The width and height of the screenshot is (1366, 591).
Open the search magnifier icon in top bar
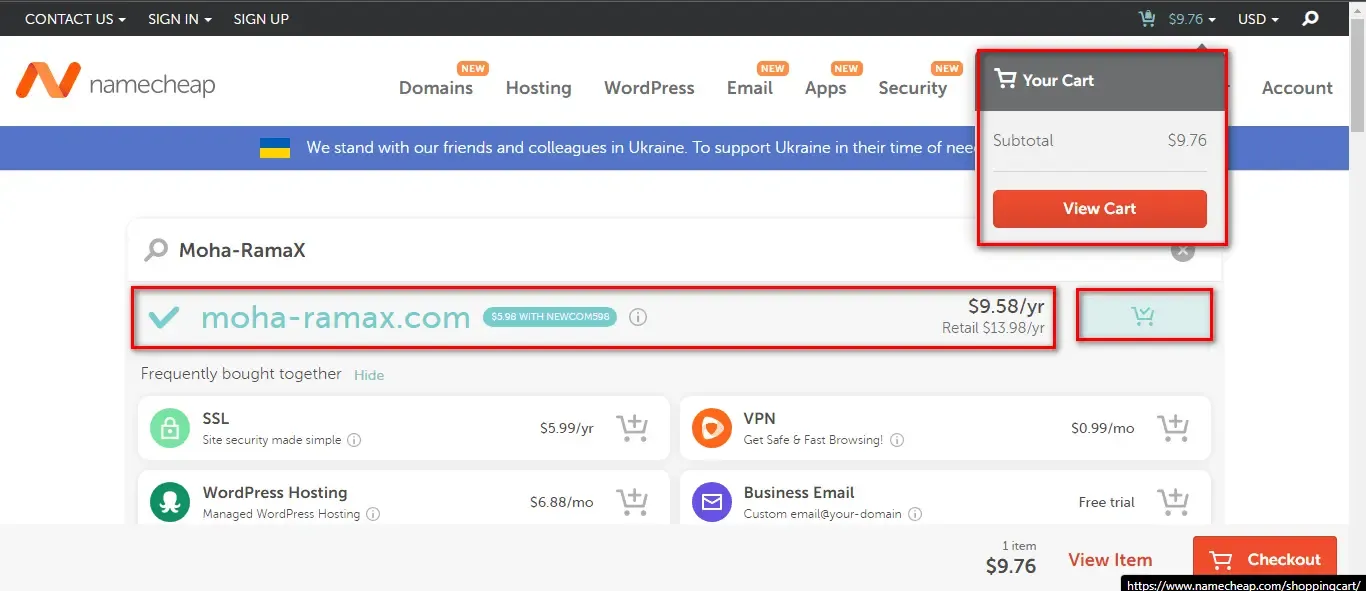(1310, 19)
